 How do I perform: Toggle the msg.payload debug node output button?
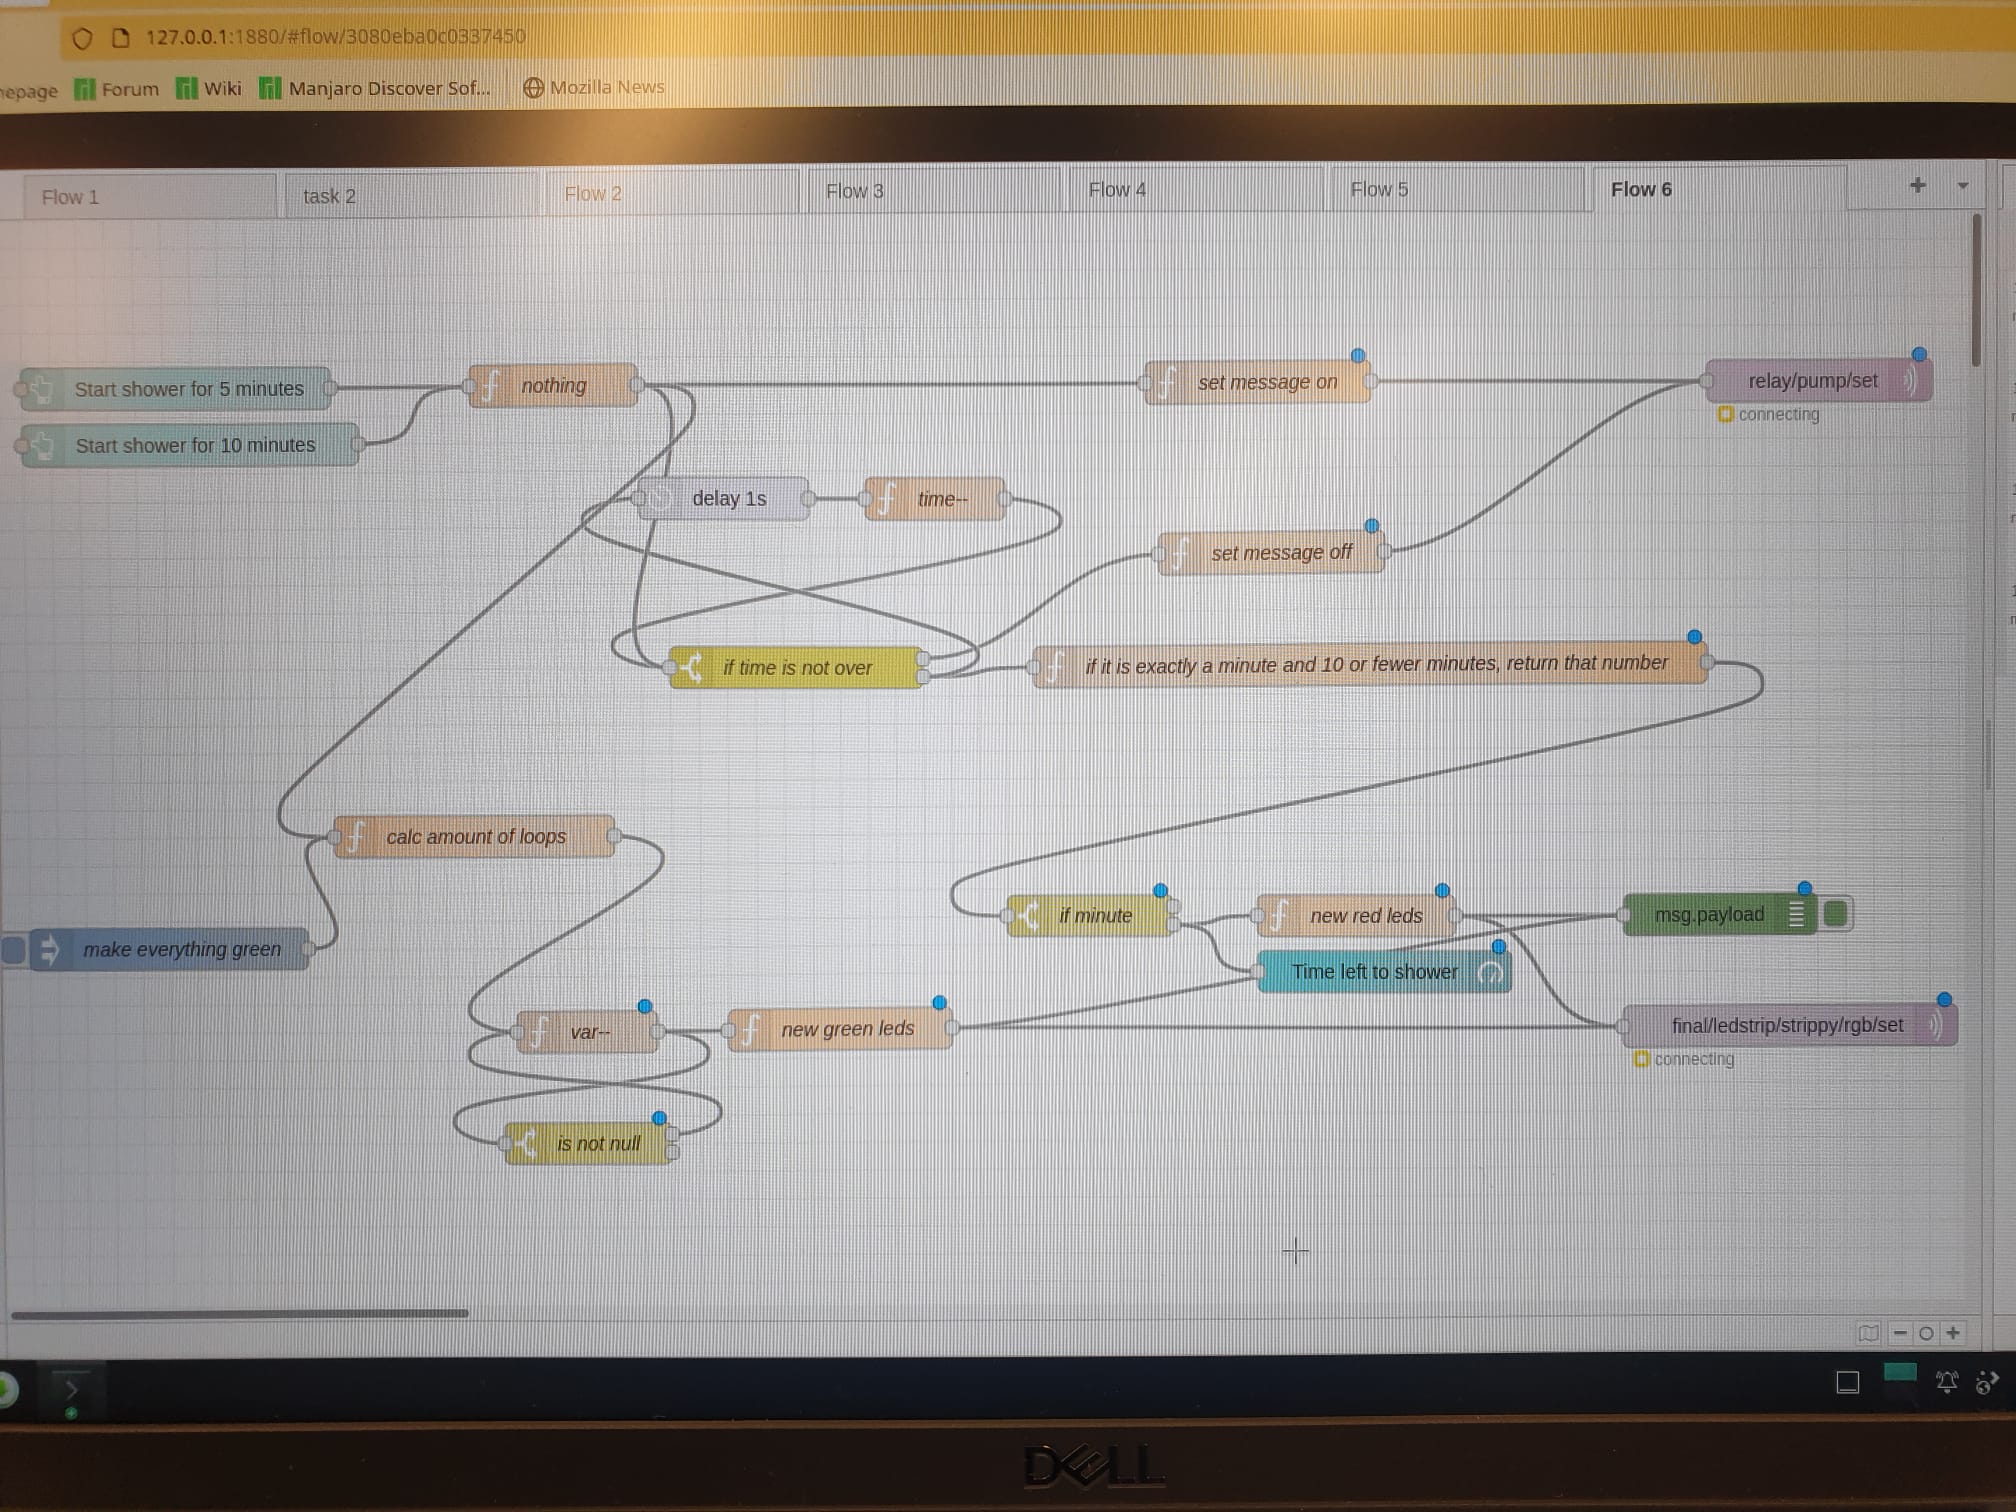1836,914
